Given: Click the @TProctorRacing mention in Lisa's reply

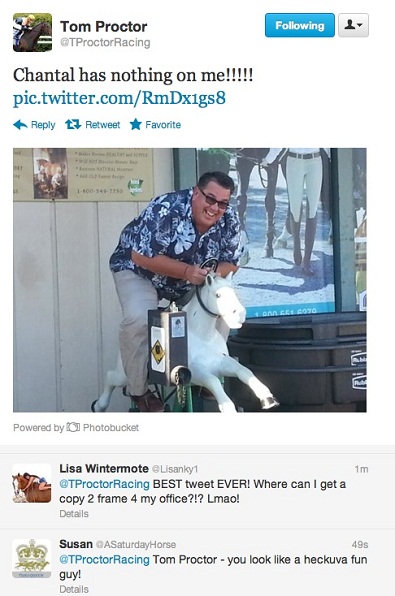Looking at the screenshot, I should click(x=105, y=484).
